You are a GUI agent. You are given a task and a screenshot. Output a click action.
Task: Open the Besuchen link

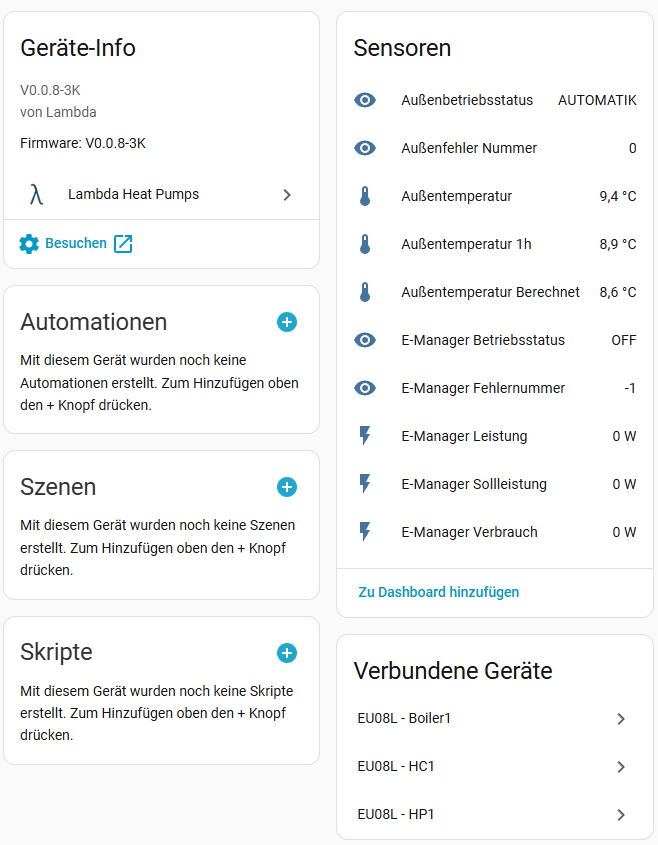click(x=76, y=243)
